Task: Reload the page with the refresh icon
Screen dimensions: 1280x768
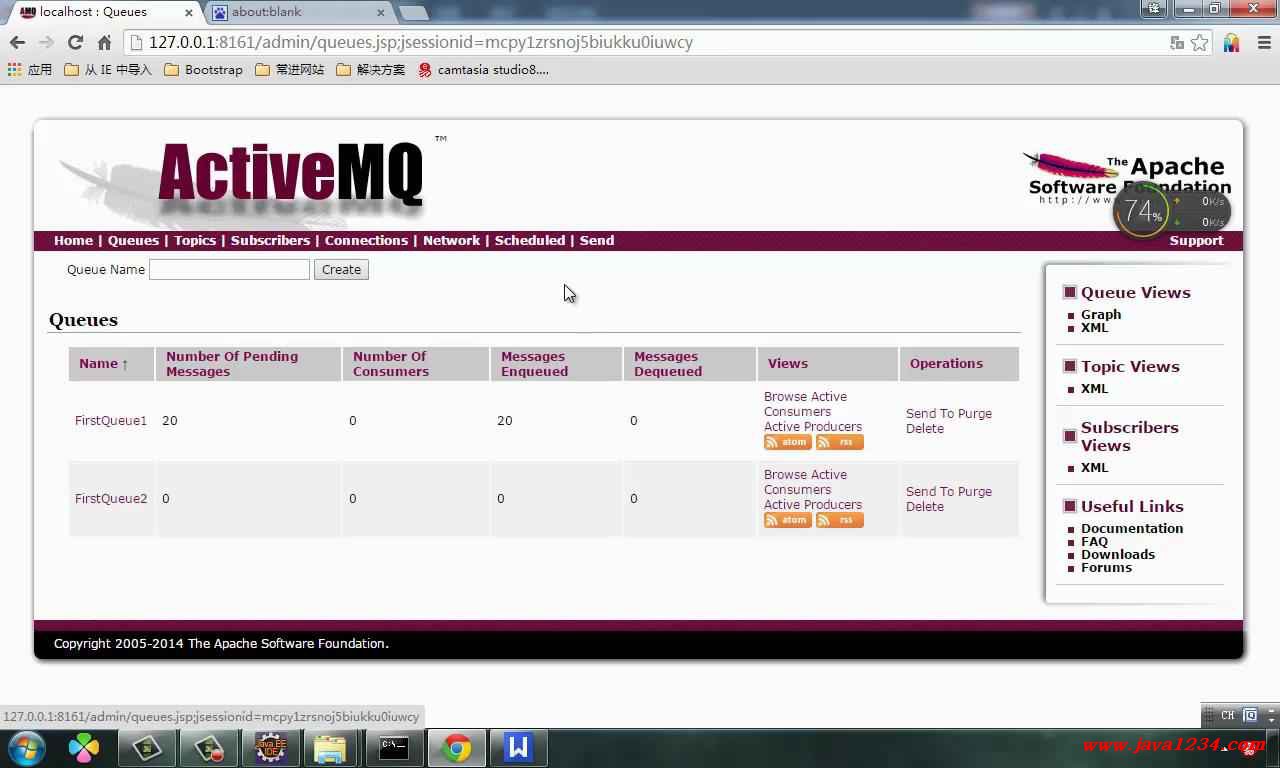Action: [x=75, y=42]
